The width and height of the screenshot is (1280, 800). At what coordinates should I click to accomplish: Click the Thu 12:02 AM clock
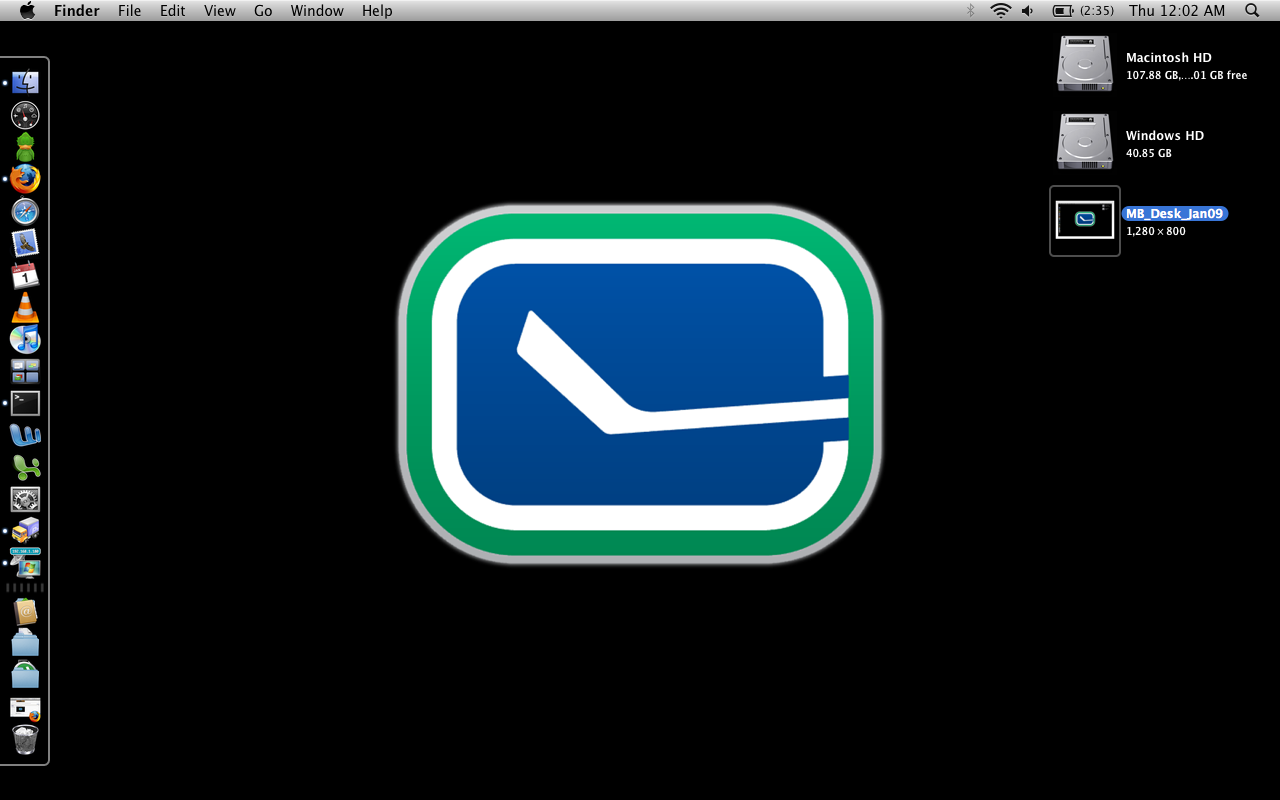tap(1177, 10)
